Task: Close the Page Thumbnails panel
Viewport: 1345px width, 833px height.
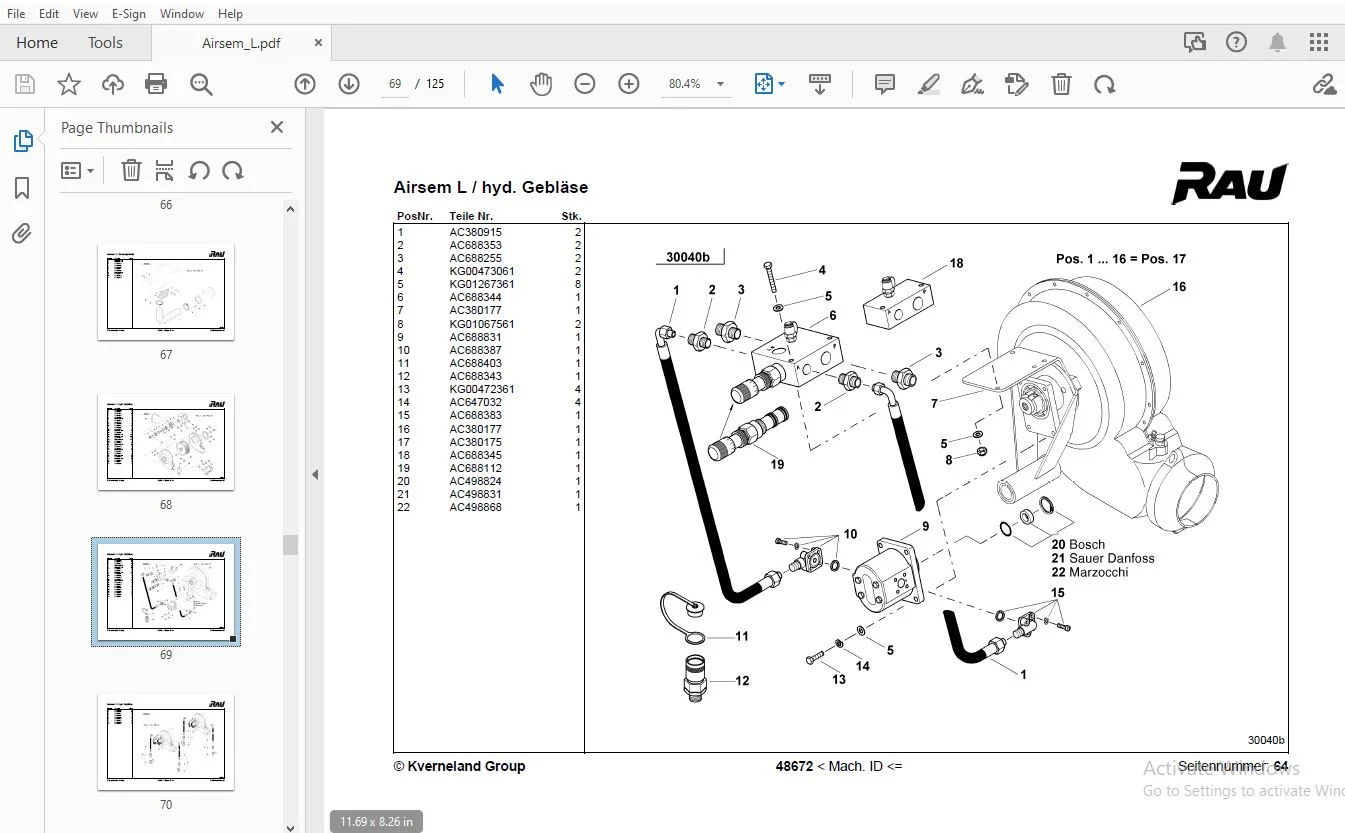Action: [x=277, y=127]
